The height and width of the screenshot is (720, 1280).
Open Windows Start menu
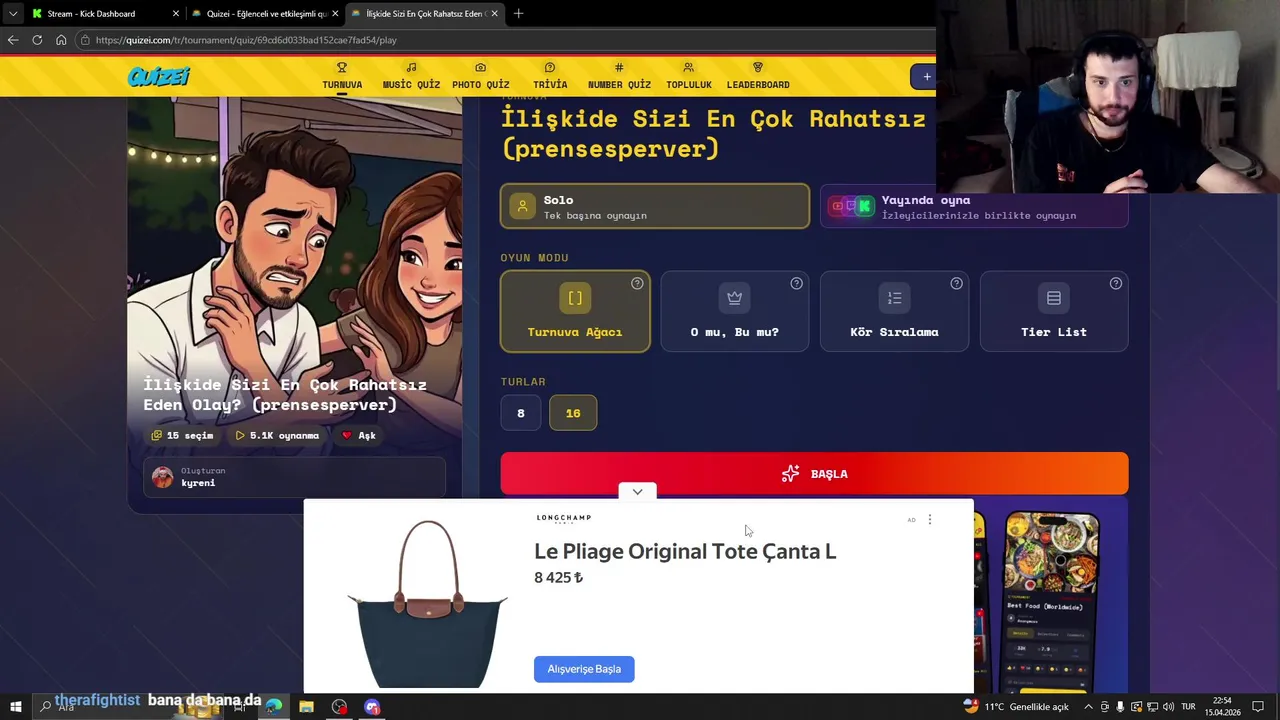pos(16,707)
